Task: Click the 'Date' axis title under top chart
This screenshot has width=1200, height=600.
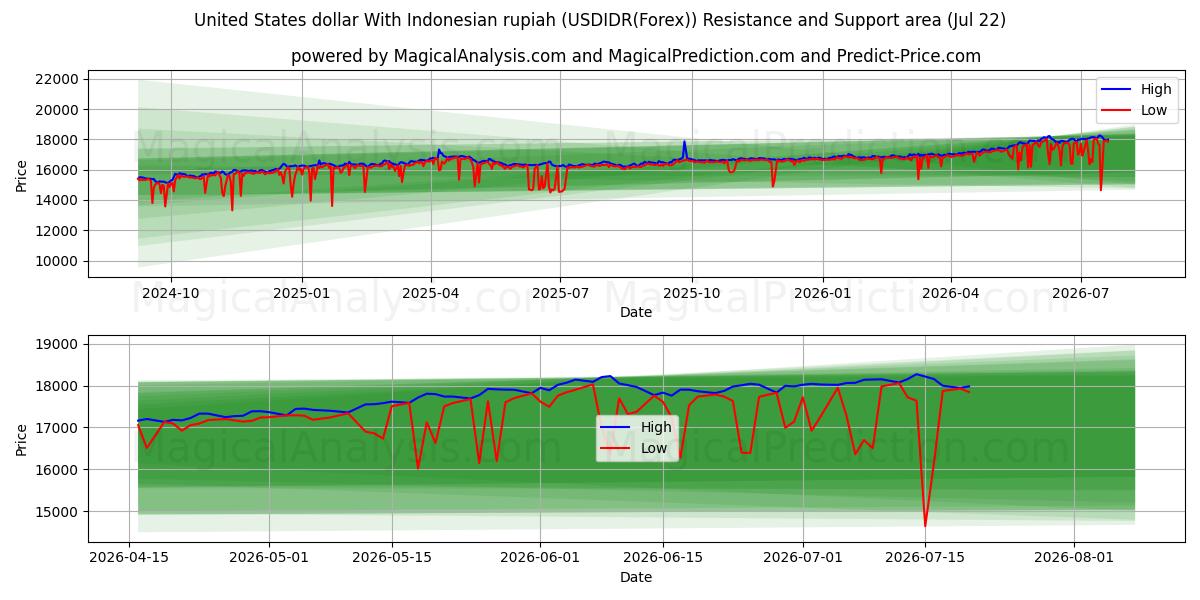Action: [636, 312]
